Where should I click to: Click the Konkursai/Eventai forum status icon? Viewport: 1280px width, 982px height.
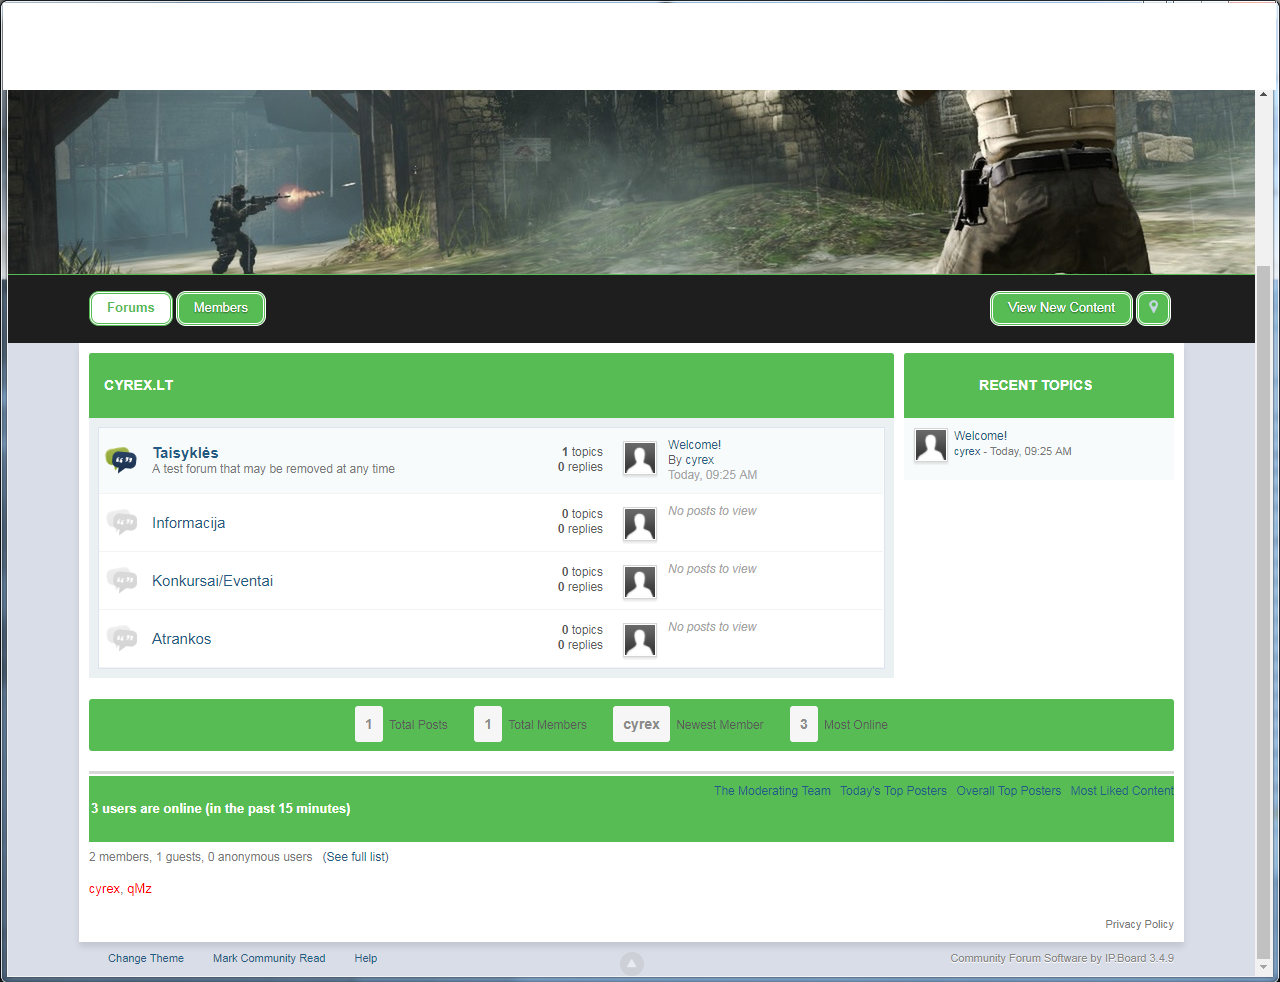point(122,580)
